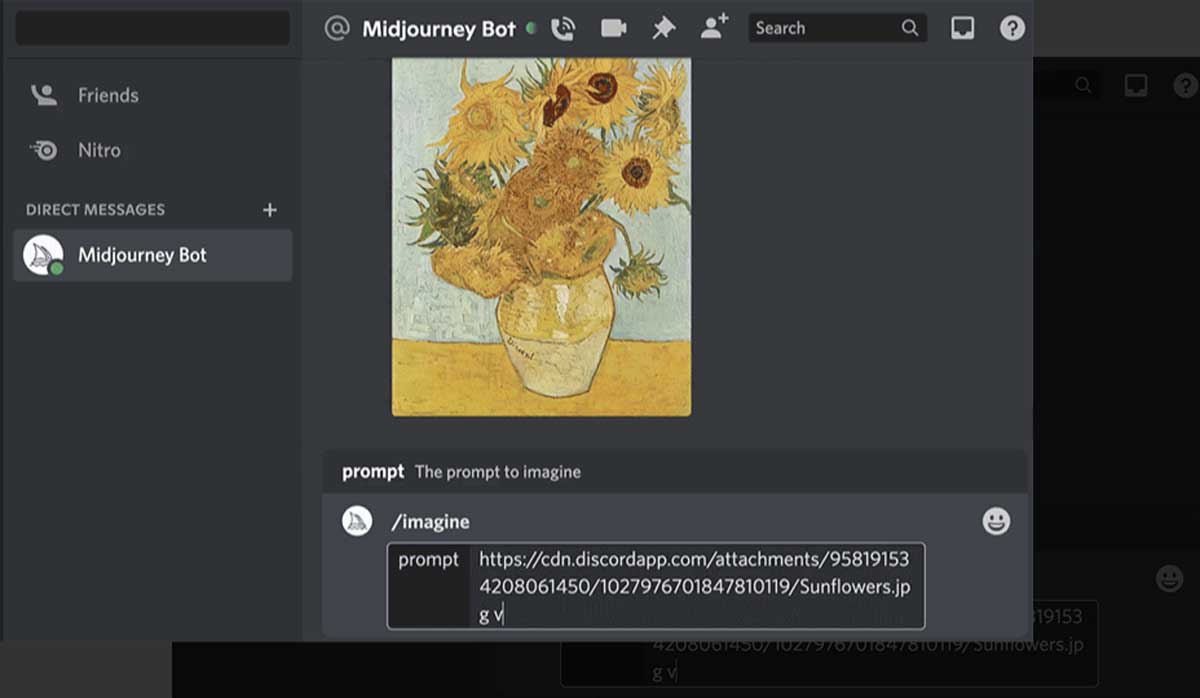Viewport: 1200px width, 698px height.
Task: Open the Nitro page
Action: 153,150
